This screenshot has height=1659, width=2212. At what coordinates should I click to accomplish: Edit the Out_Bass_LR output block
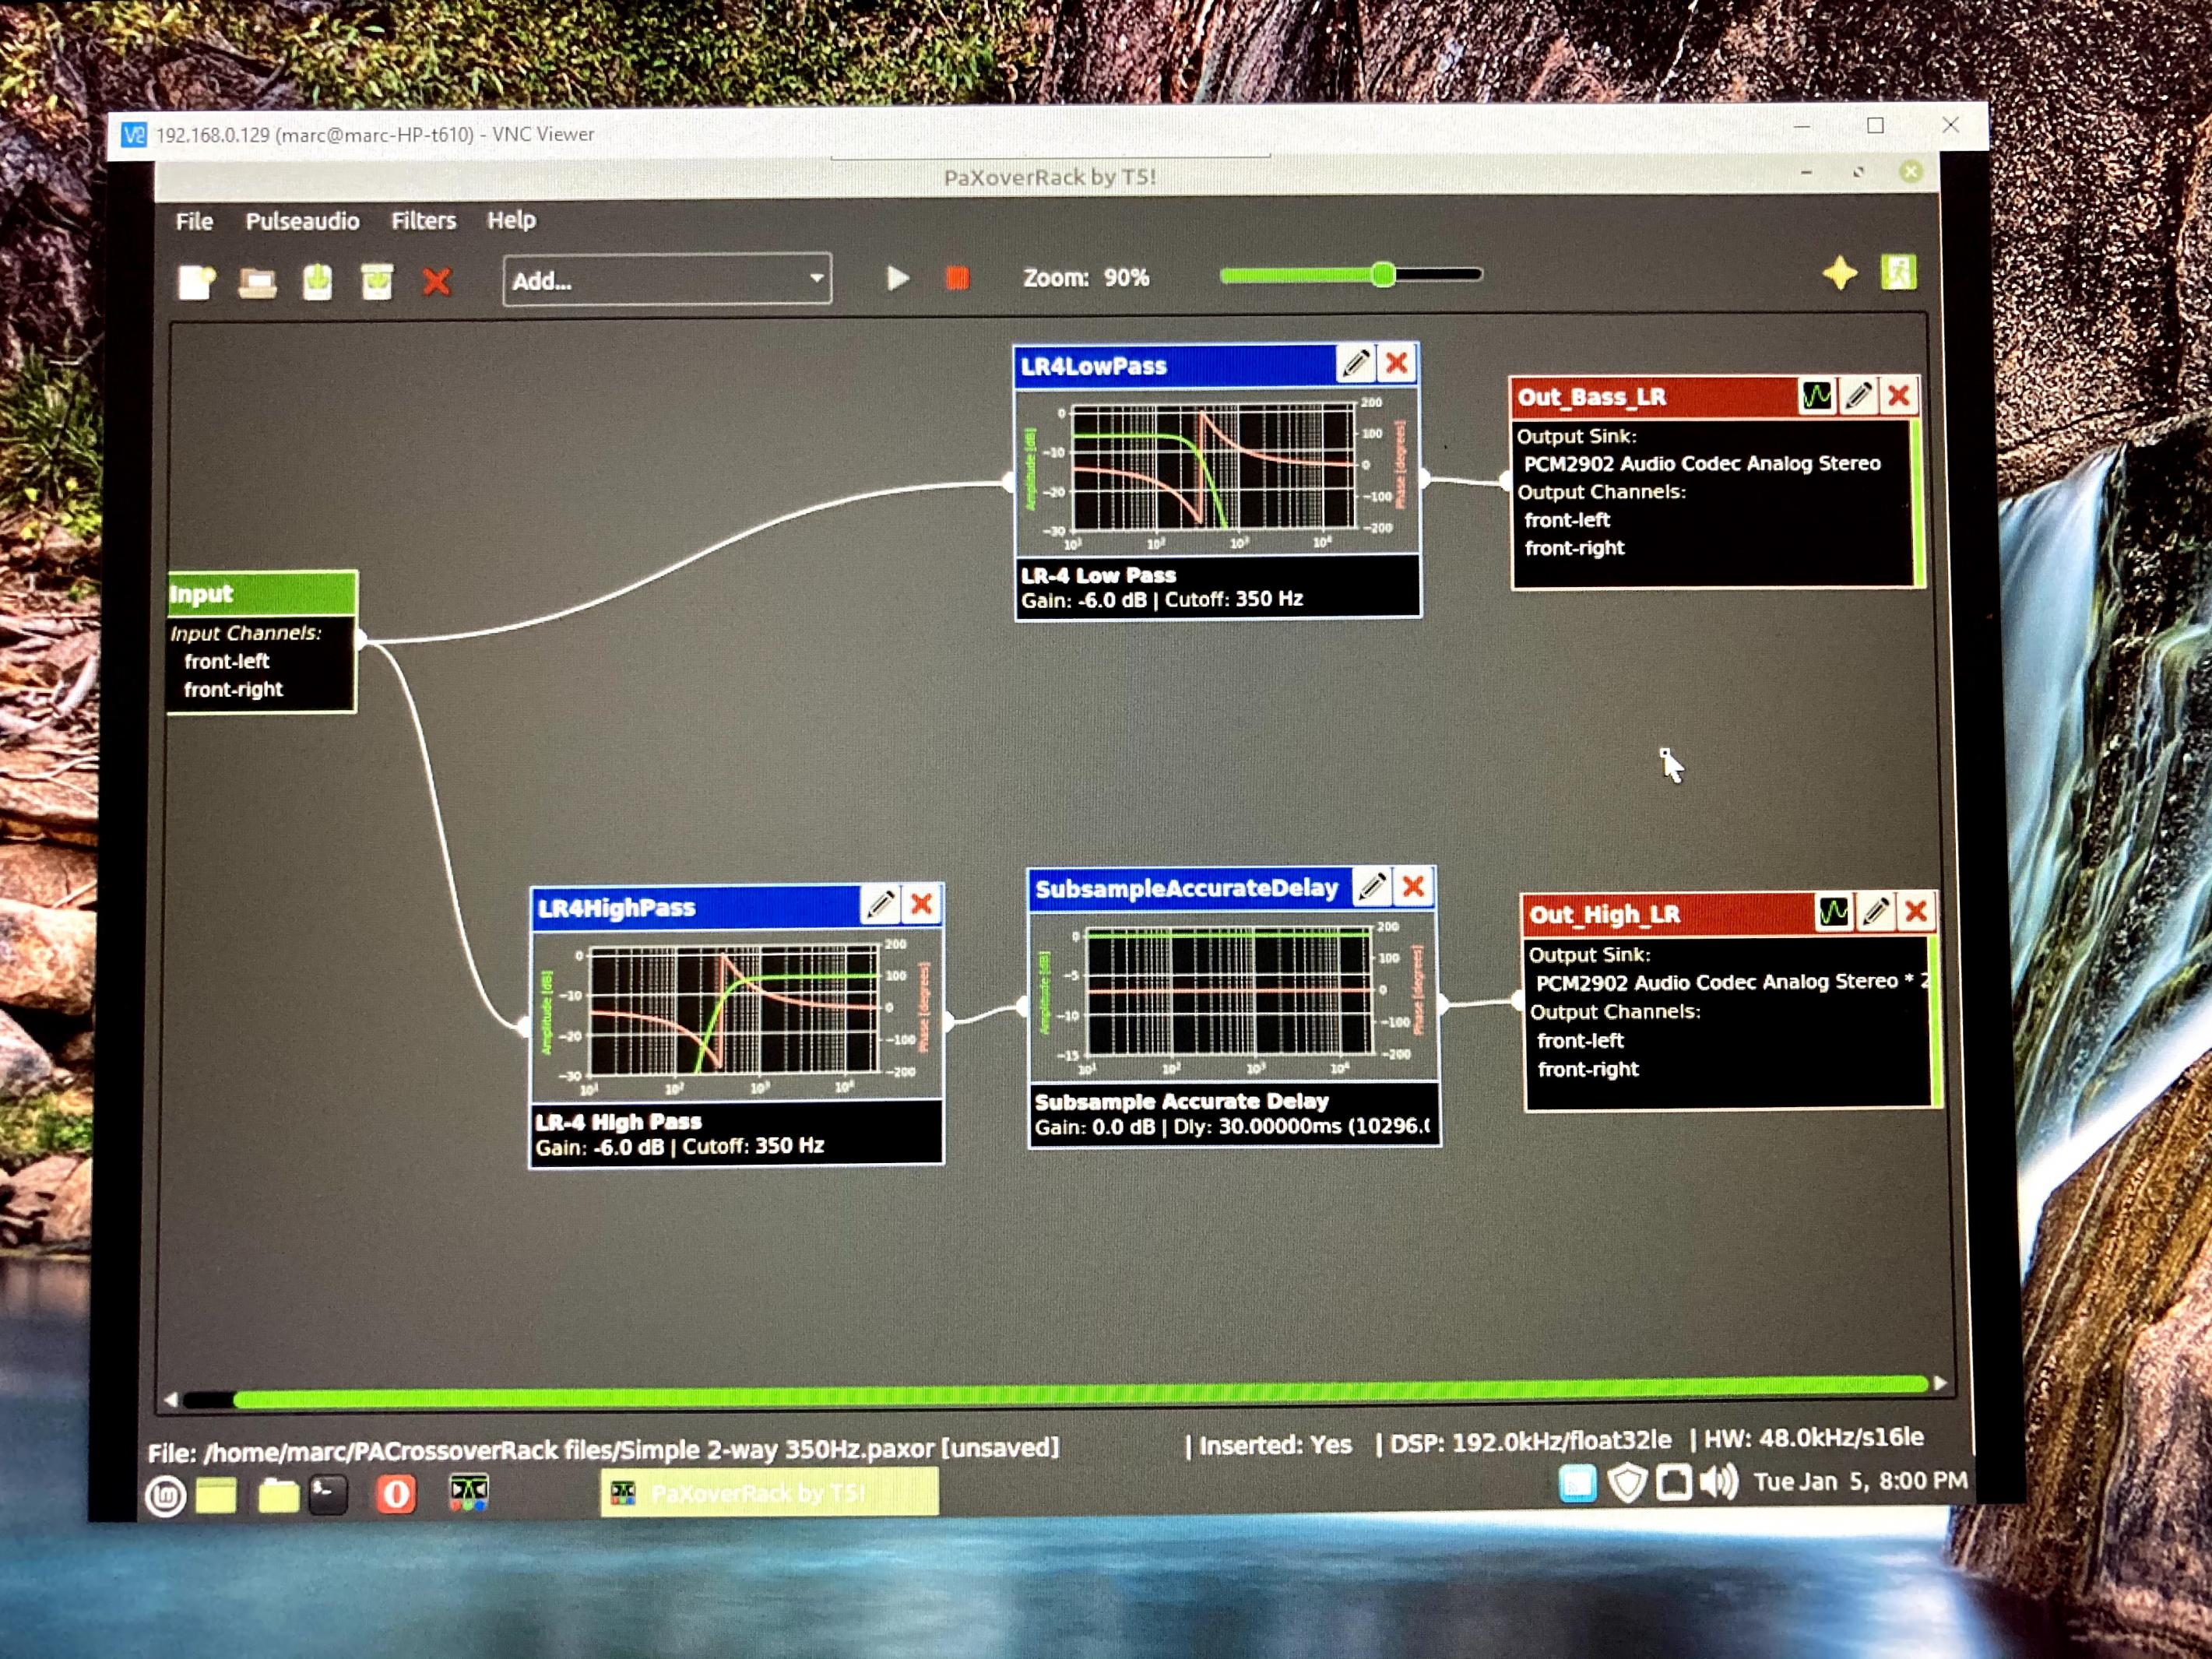pyautogui.click(x=1859, y=396)
